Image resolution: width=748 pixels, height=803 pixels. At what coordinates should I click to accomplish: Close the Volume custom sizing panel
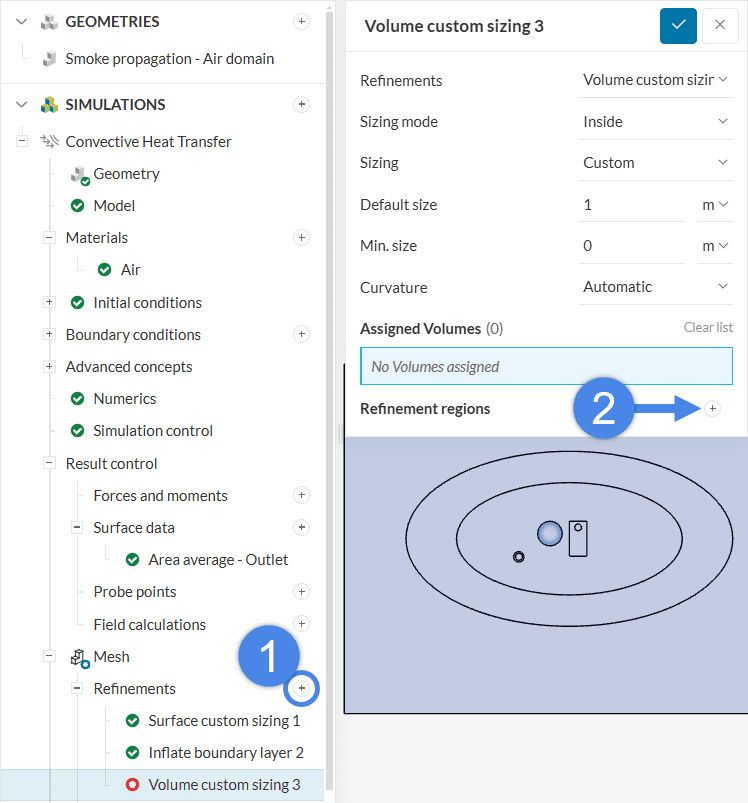coord(720,26)
